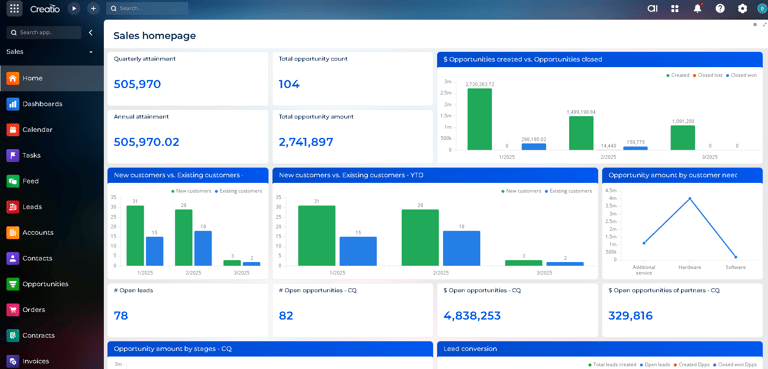
Task: Click the $ Open opportunities value 4,838,253
Action: pos(472,316)
